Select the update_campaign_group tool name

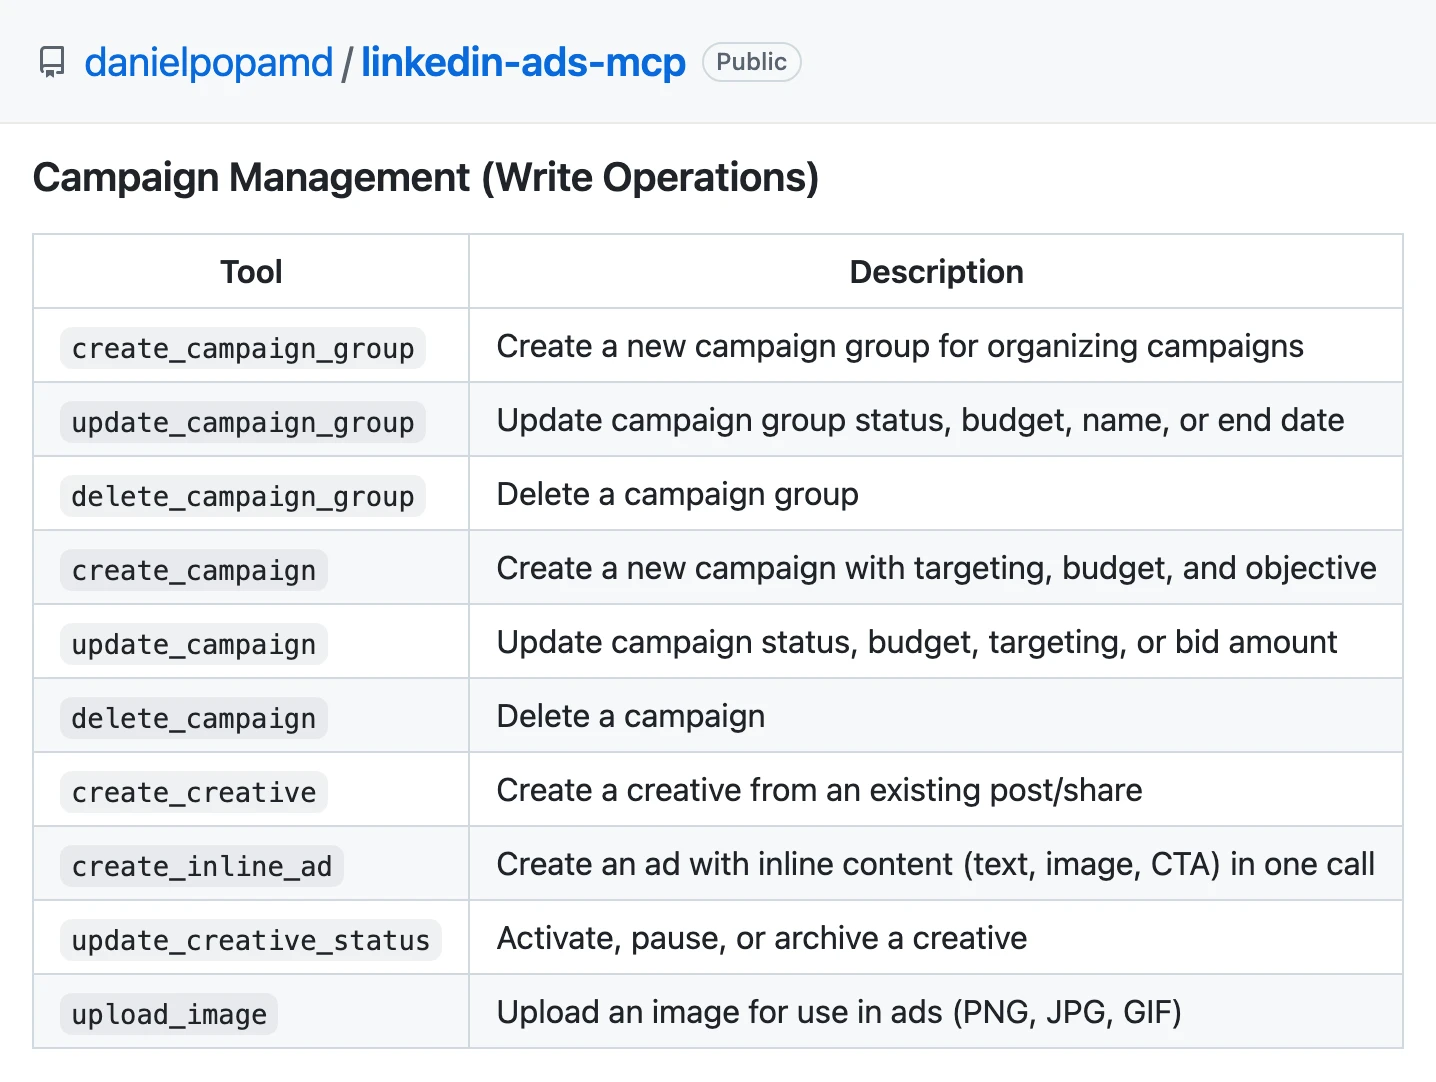(243, 422)
